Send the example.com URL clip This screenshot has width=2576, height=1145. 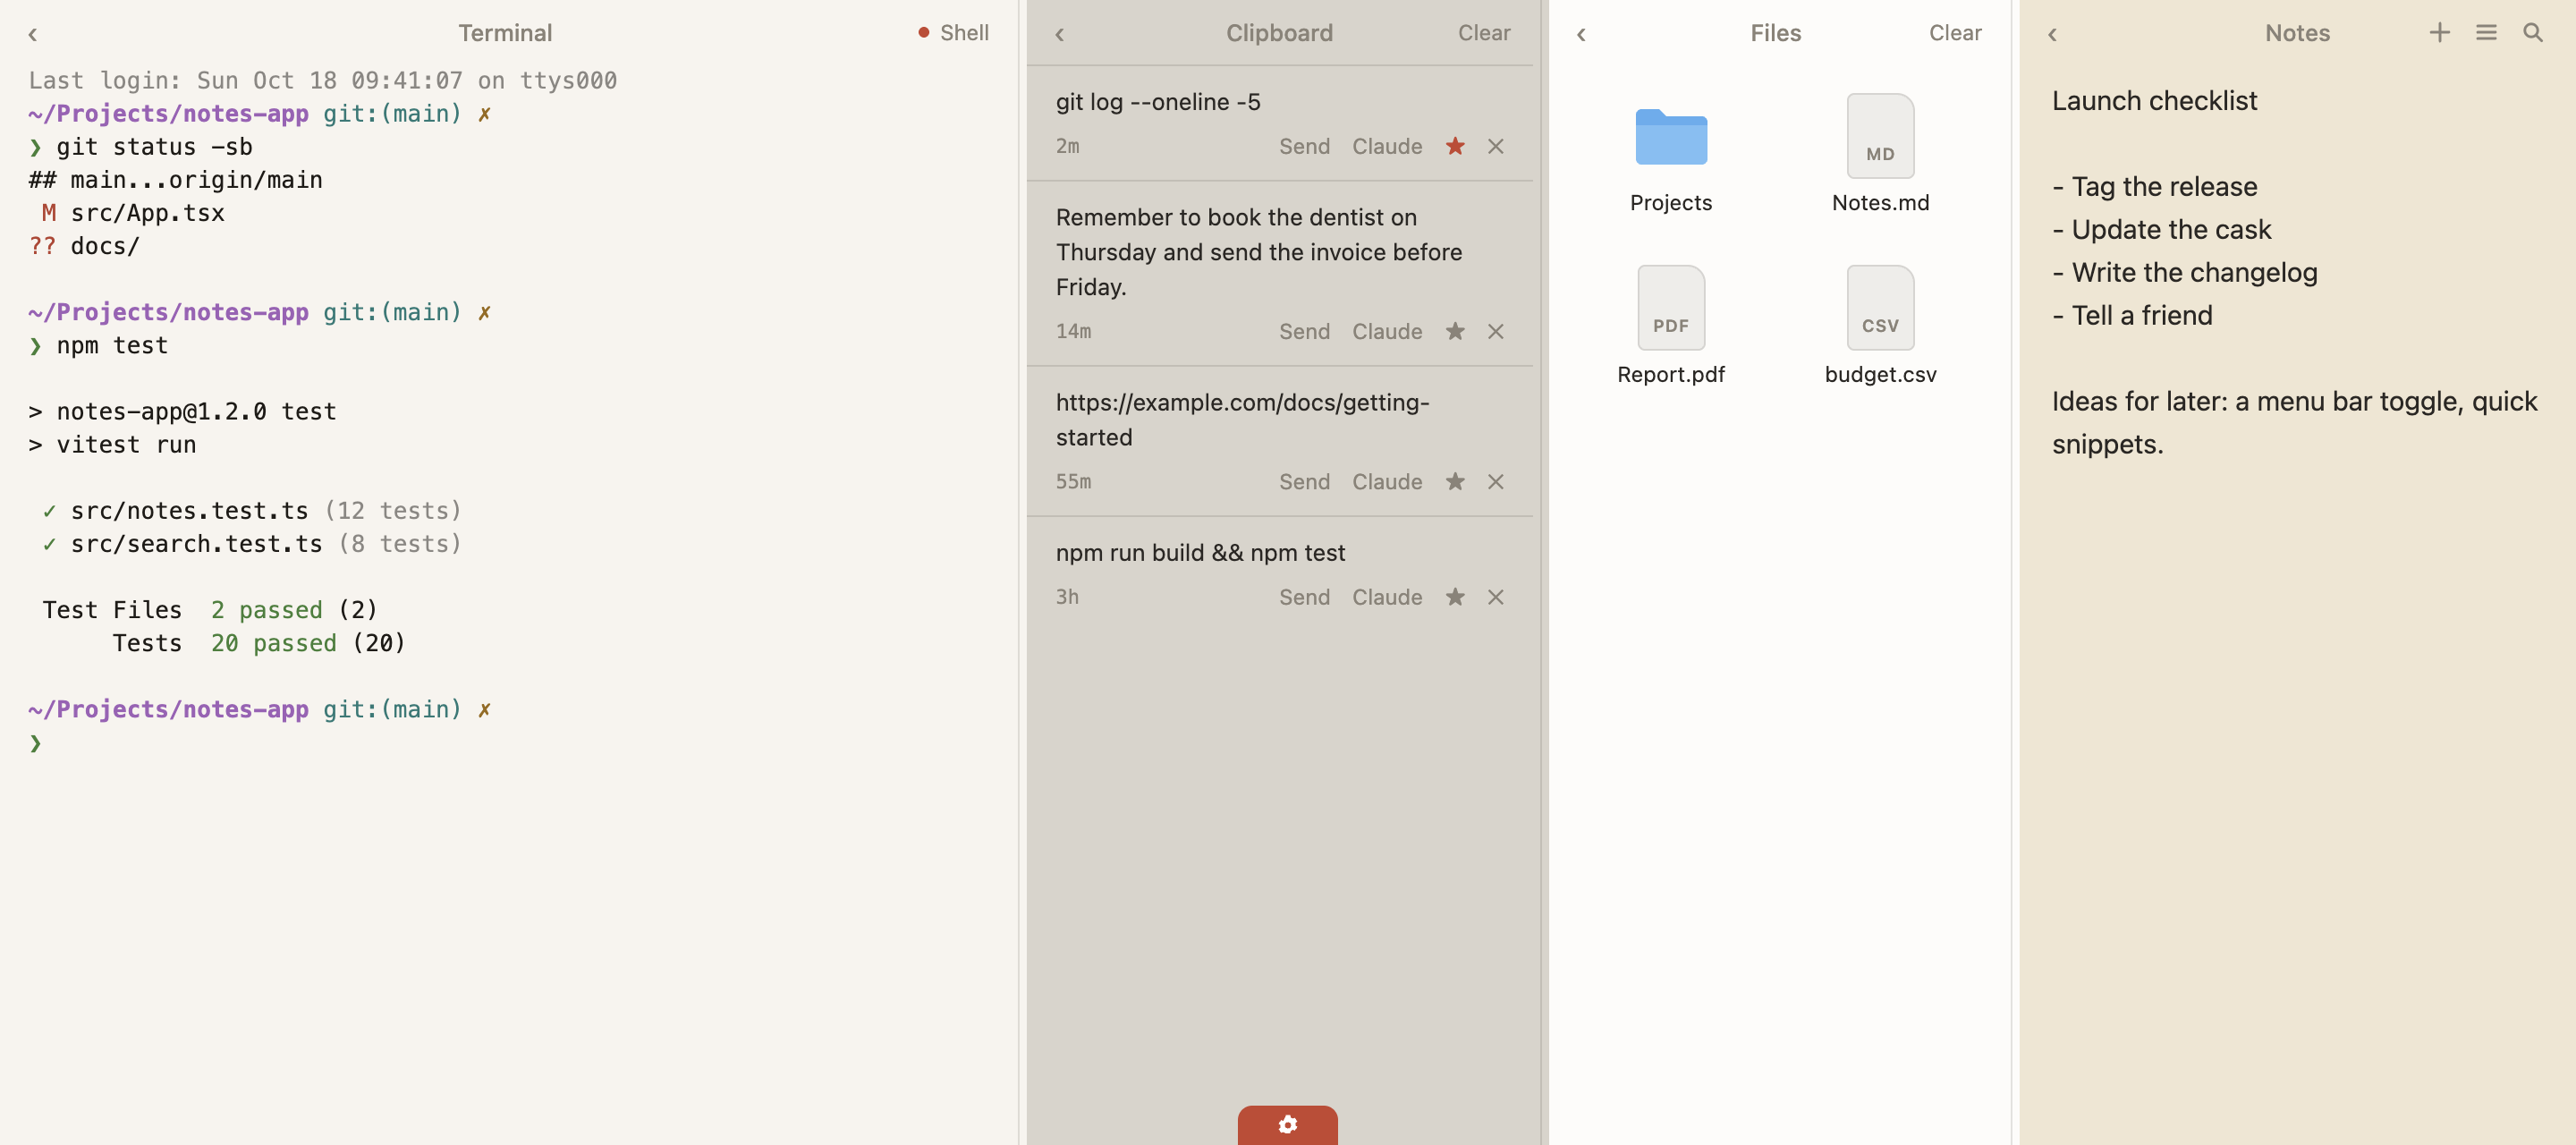[x=1304, y=481]
